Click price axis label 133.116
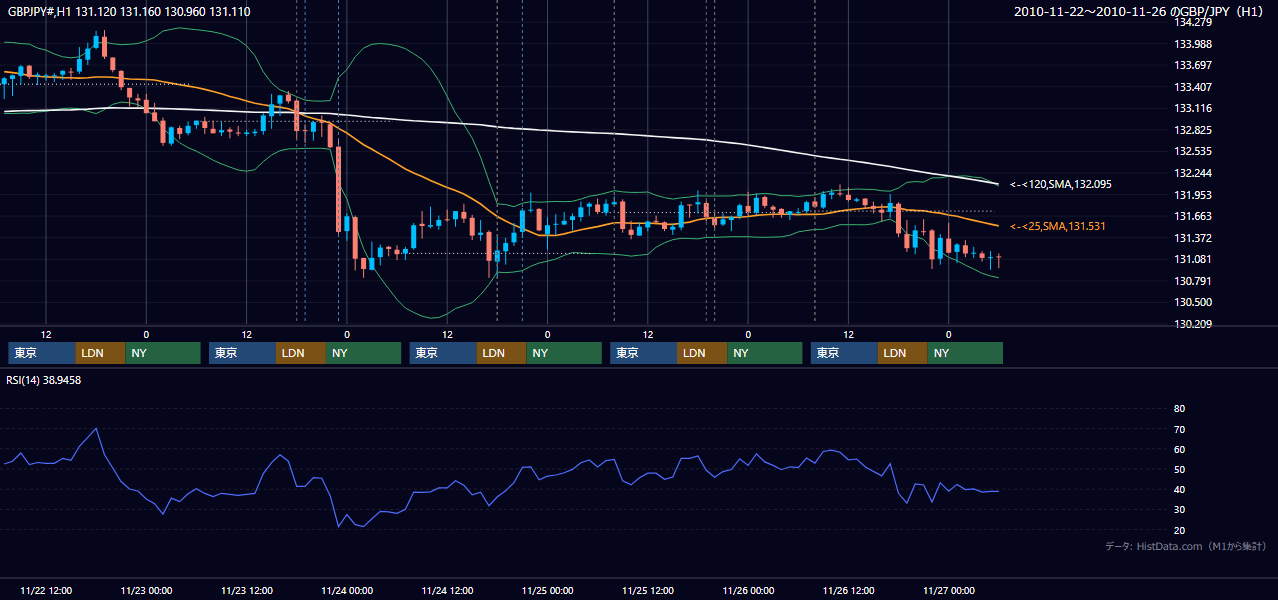The image size is (1278, 600). [x=1192, y=108]
